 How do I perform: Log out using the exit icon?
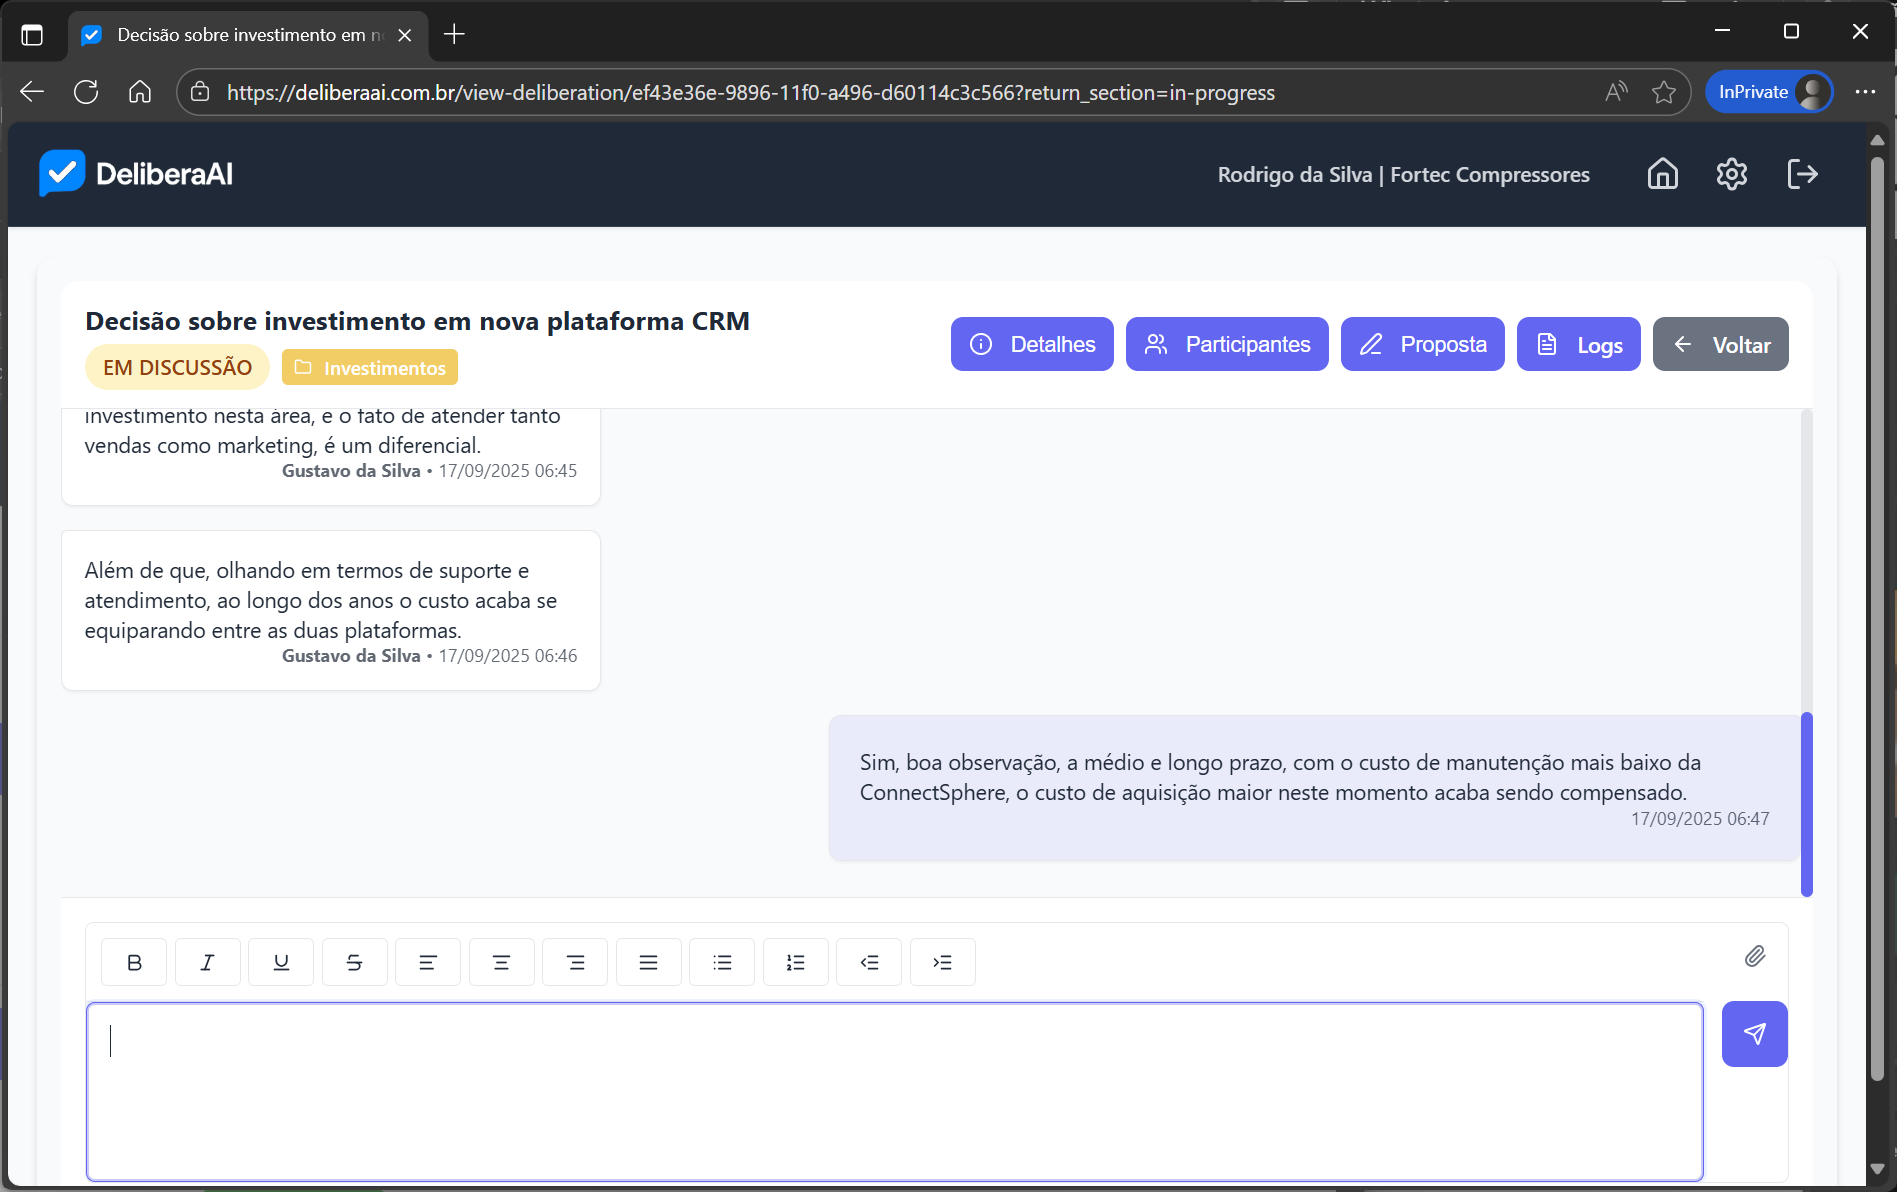pyautogui.click(x=1802, y=174)
